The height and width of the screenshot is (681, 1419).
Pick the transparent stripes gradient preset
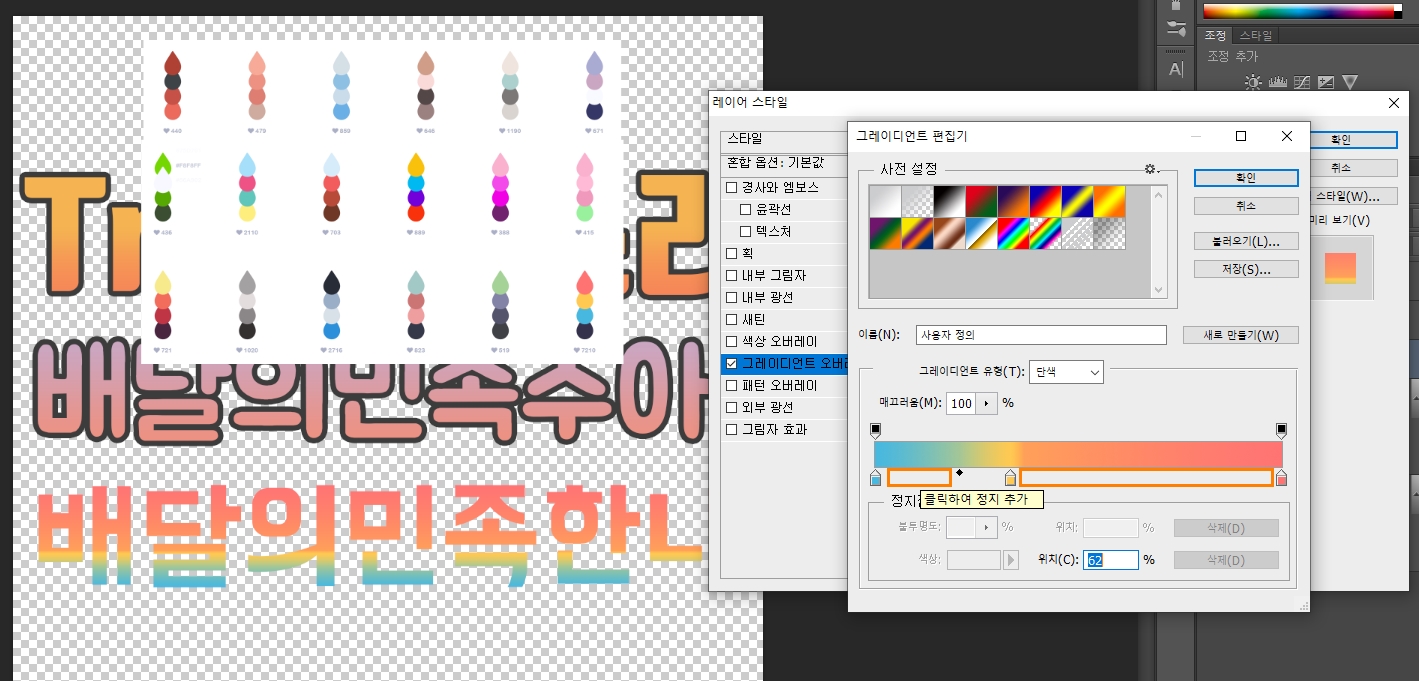(1077, 234)
